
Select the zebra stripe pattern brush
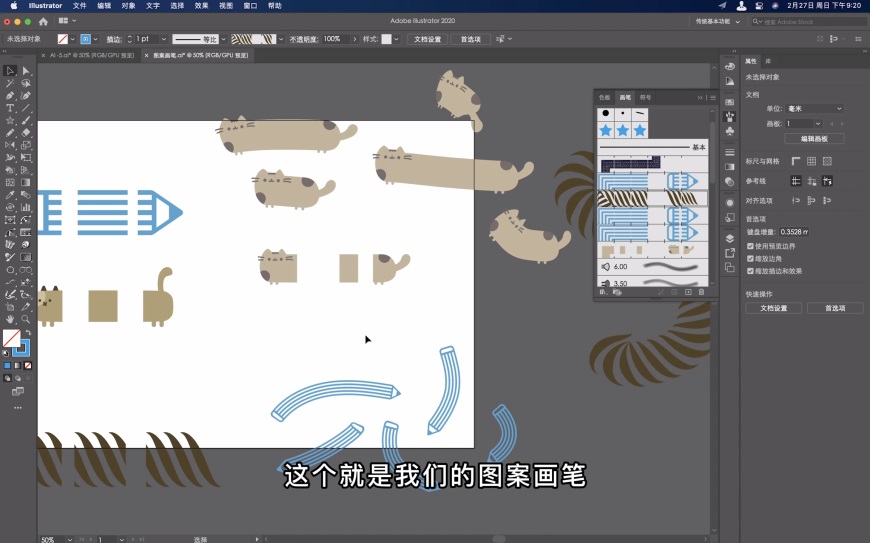click(652, 199)
